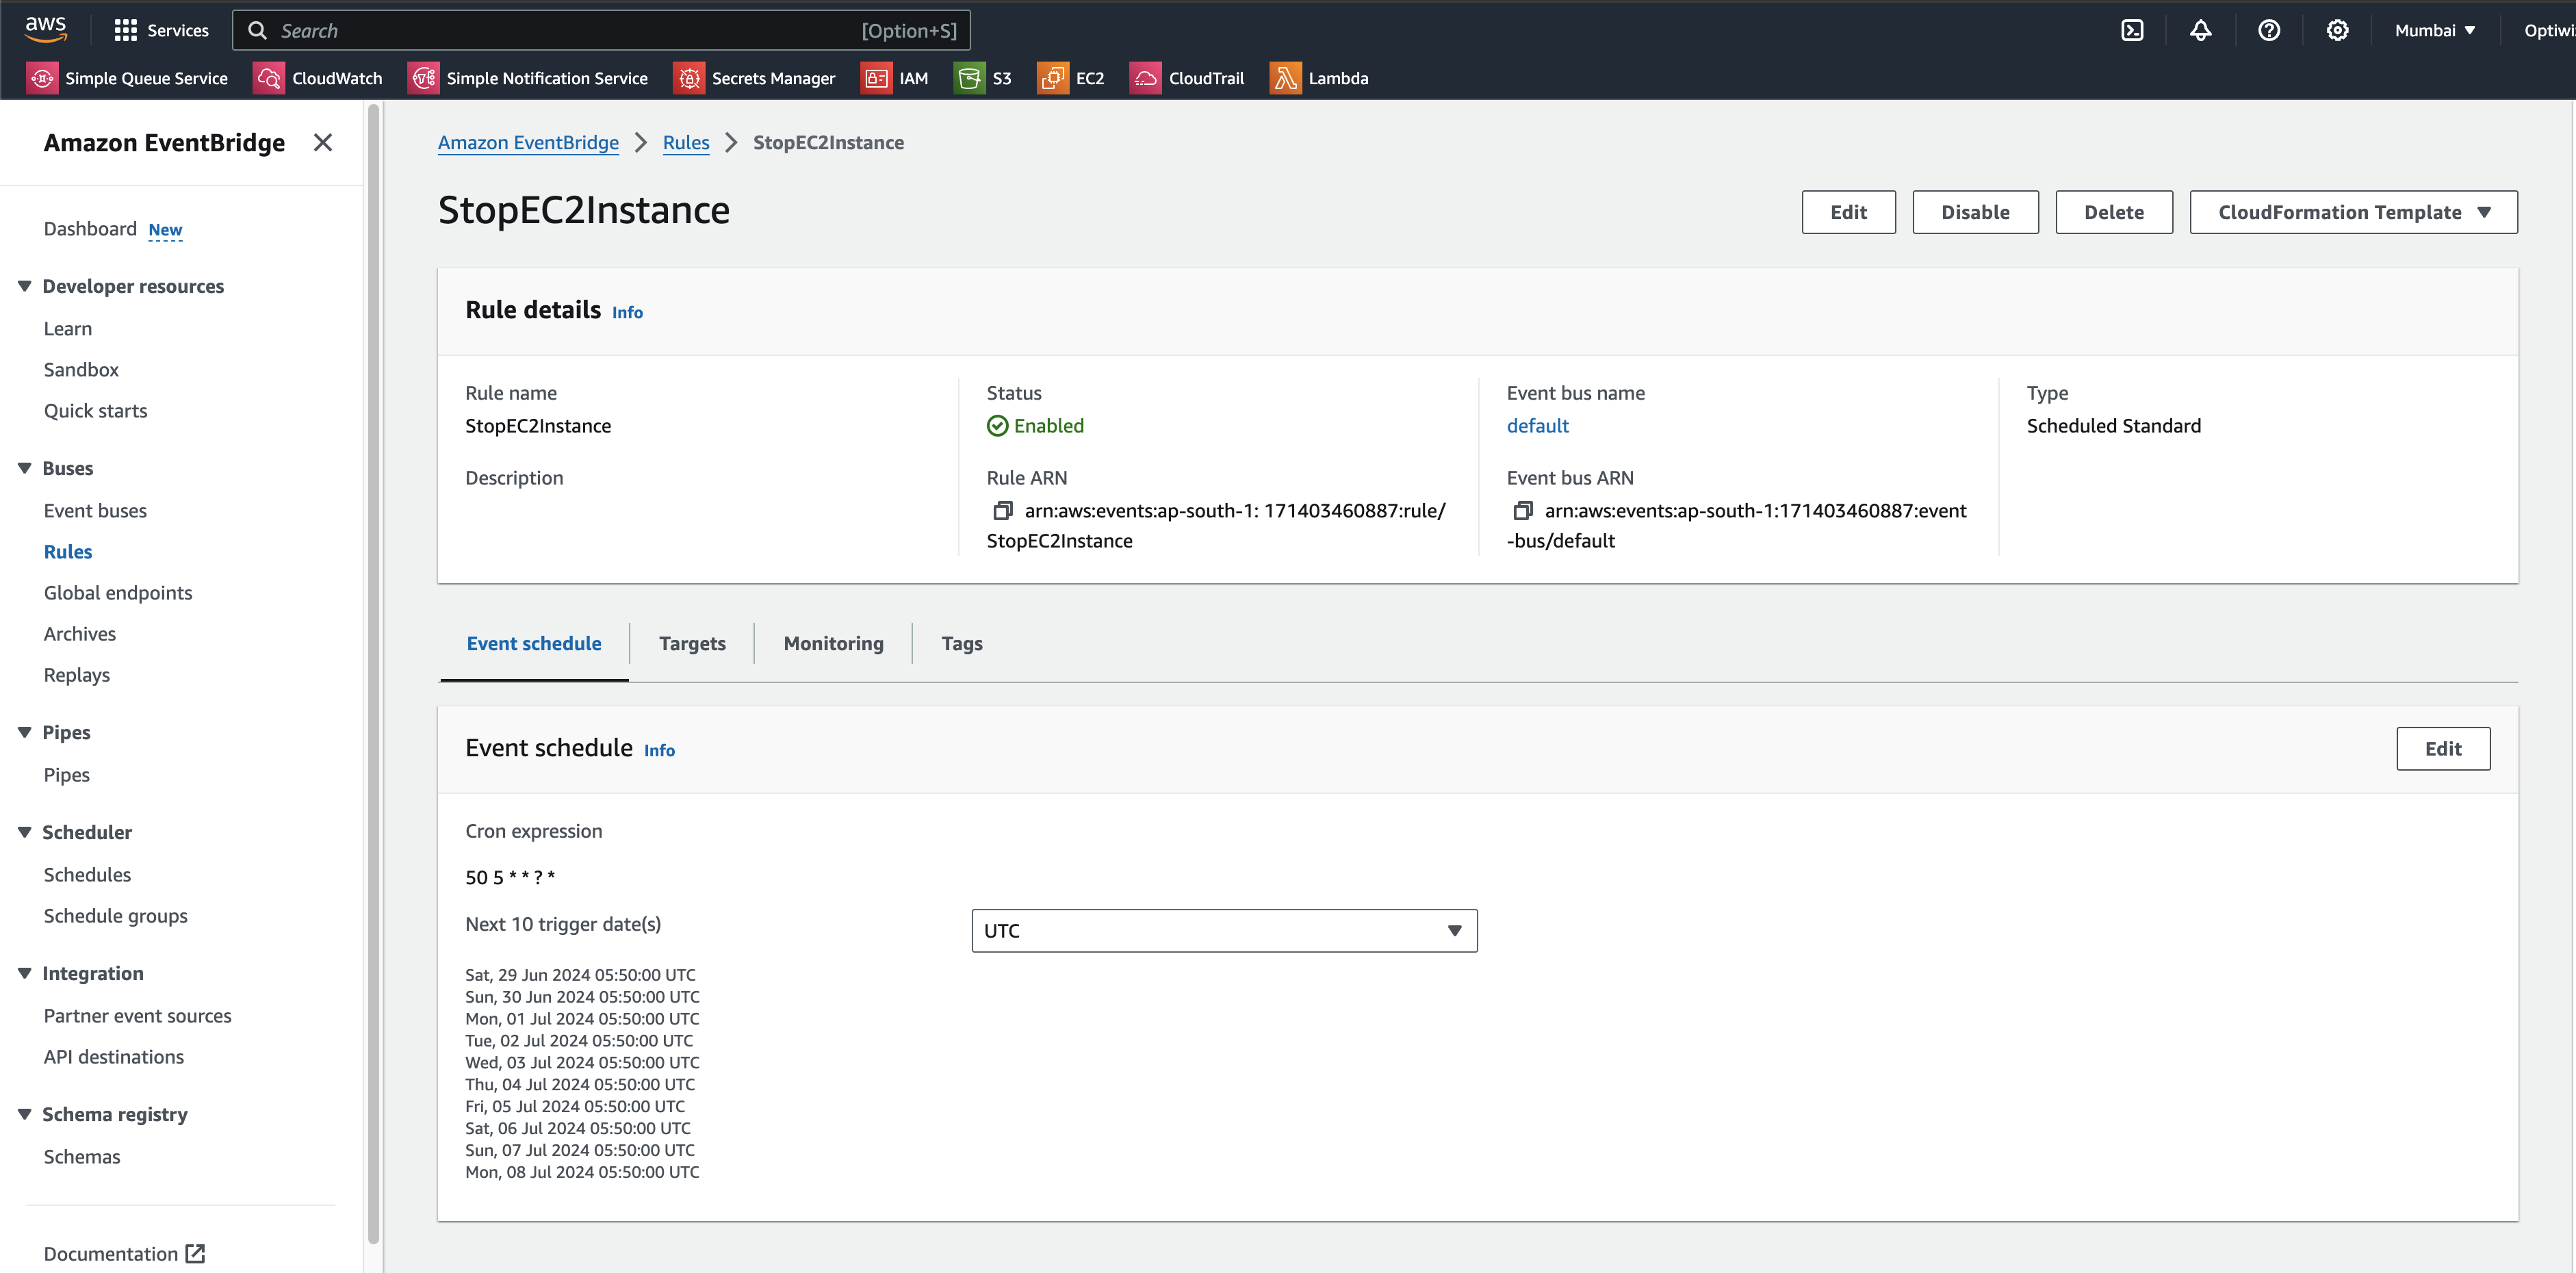This screenshot has width=2576, height=1273.
Task: Open AWS notifications bell
Action: 2200,30
